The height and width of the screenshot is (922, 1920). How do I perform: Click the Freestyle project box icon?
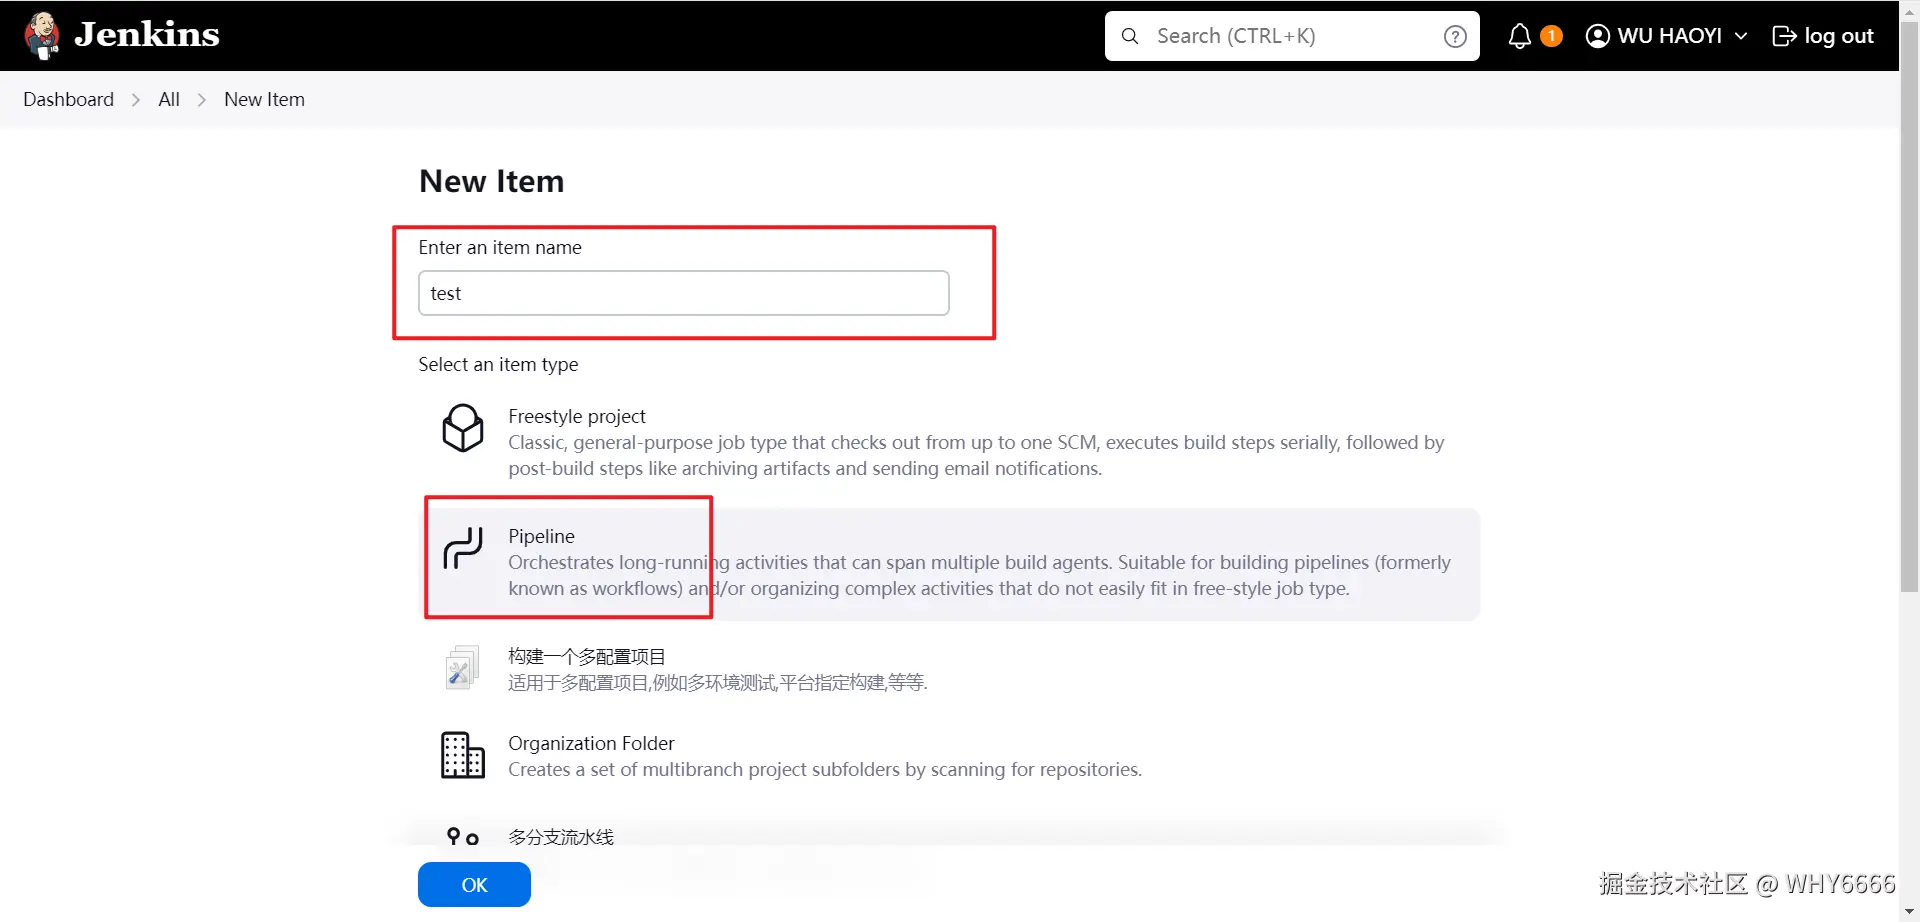[463, 428]
